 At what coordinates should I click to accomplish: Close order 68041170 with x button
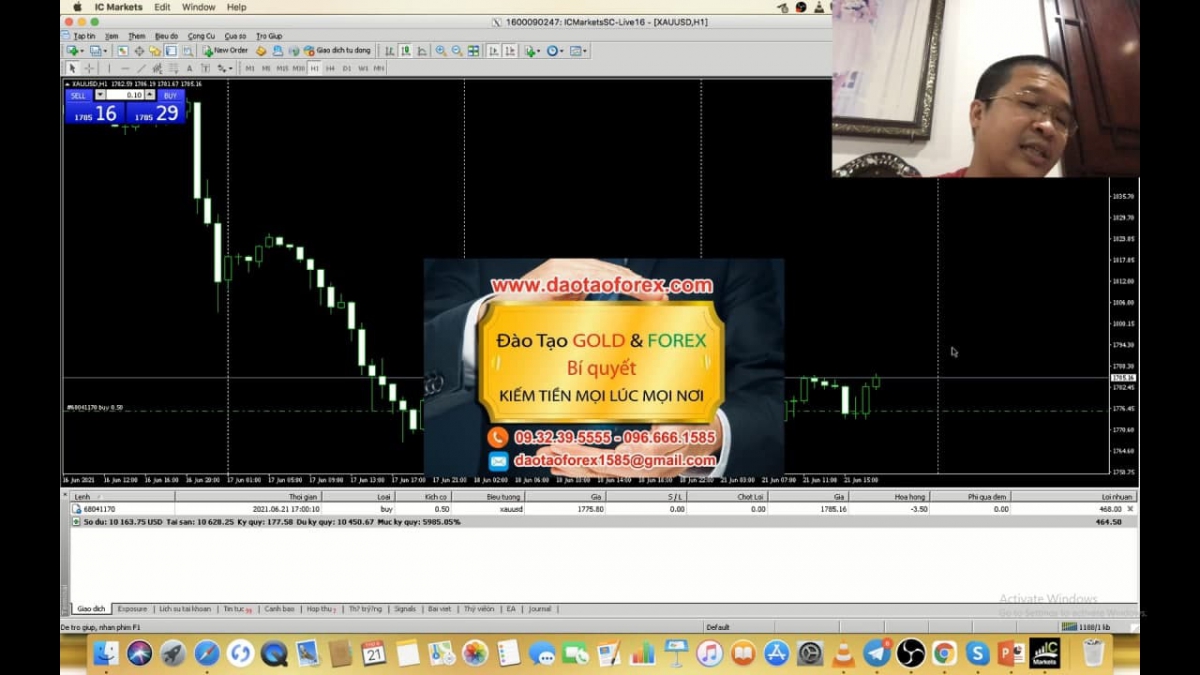tap(1131, 509)
